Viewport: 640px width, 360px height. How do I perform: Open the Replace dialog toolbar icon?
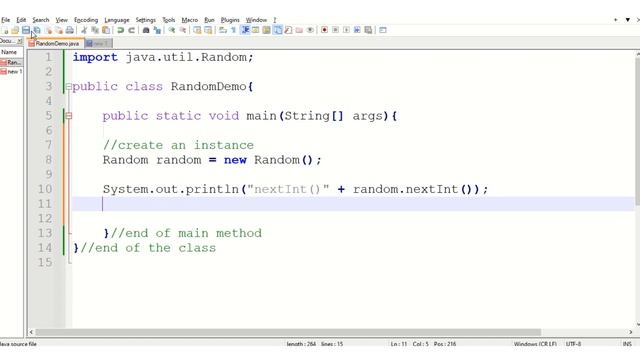[x=157, y=30]
